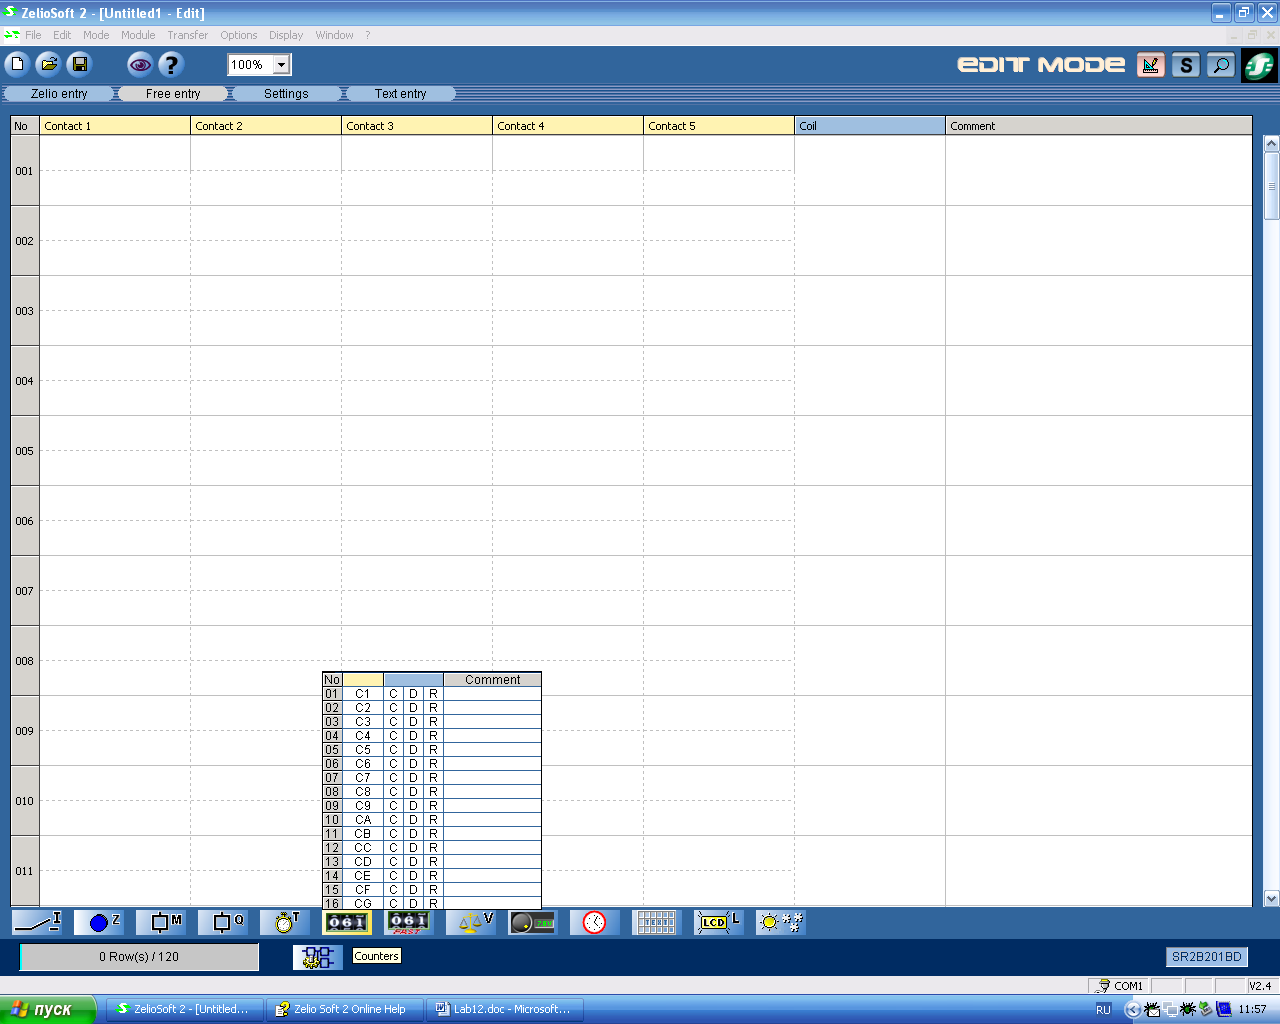Select the analog comparators dial icon
1280x1024 pixels.
click(532, 922)
